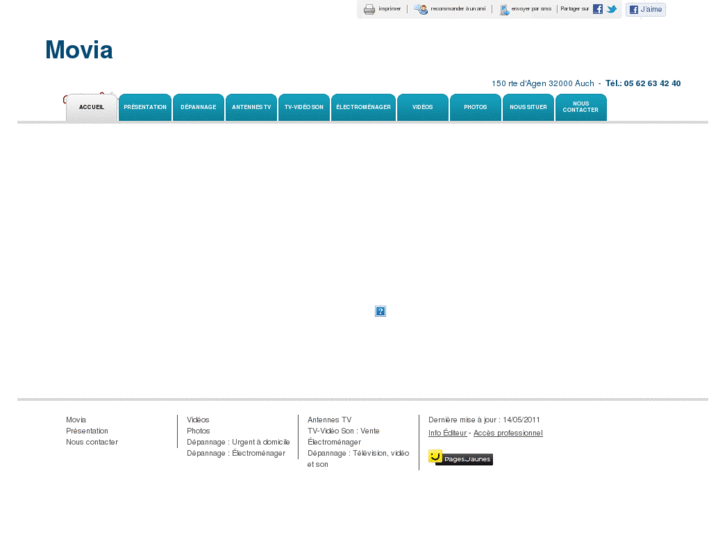Click the Facebook J'aime like button

pos(645,9)
